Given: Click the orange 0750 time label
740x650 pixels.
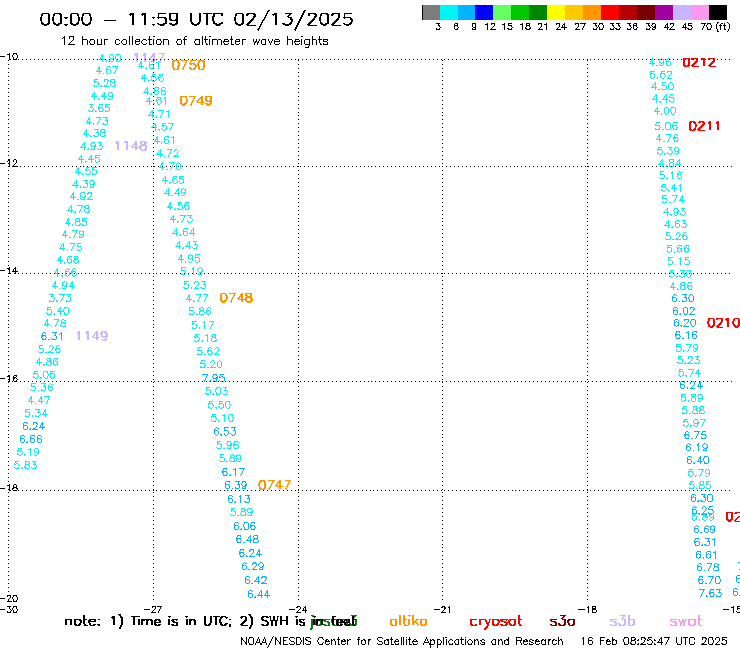Looking at the screenshot, I should [188, 65].
